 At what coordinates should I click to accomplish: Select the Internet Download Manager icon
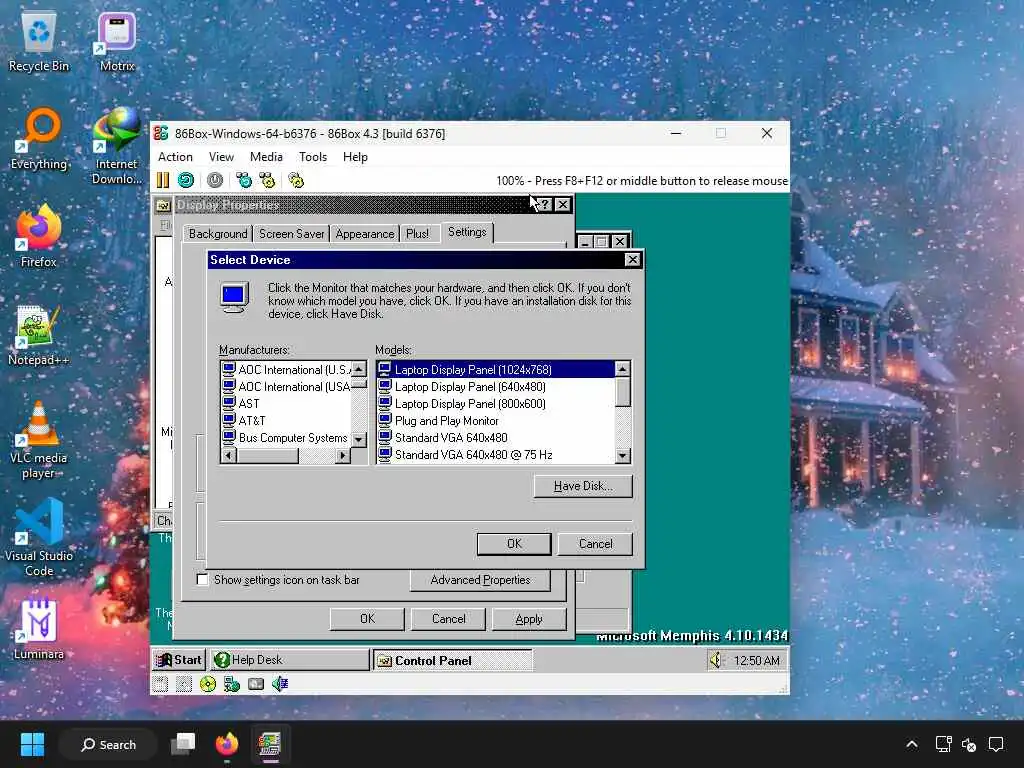click(x=117, y=146)
